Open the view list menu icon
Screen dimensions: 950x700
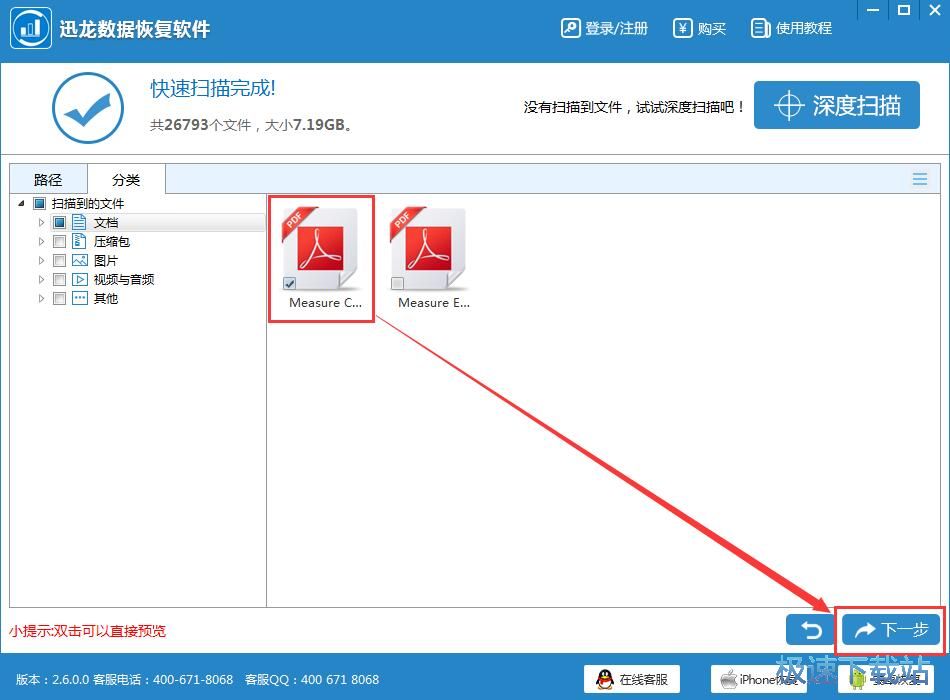[x=920, y=179]
